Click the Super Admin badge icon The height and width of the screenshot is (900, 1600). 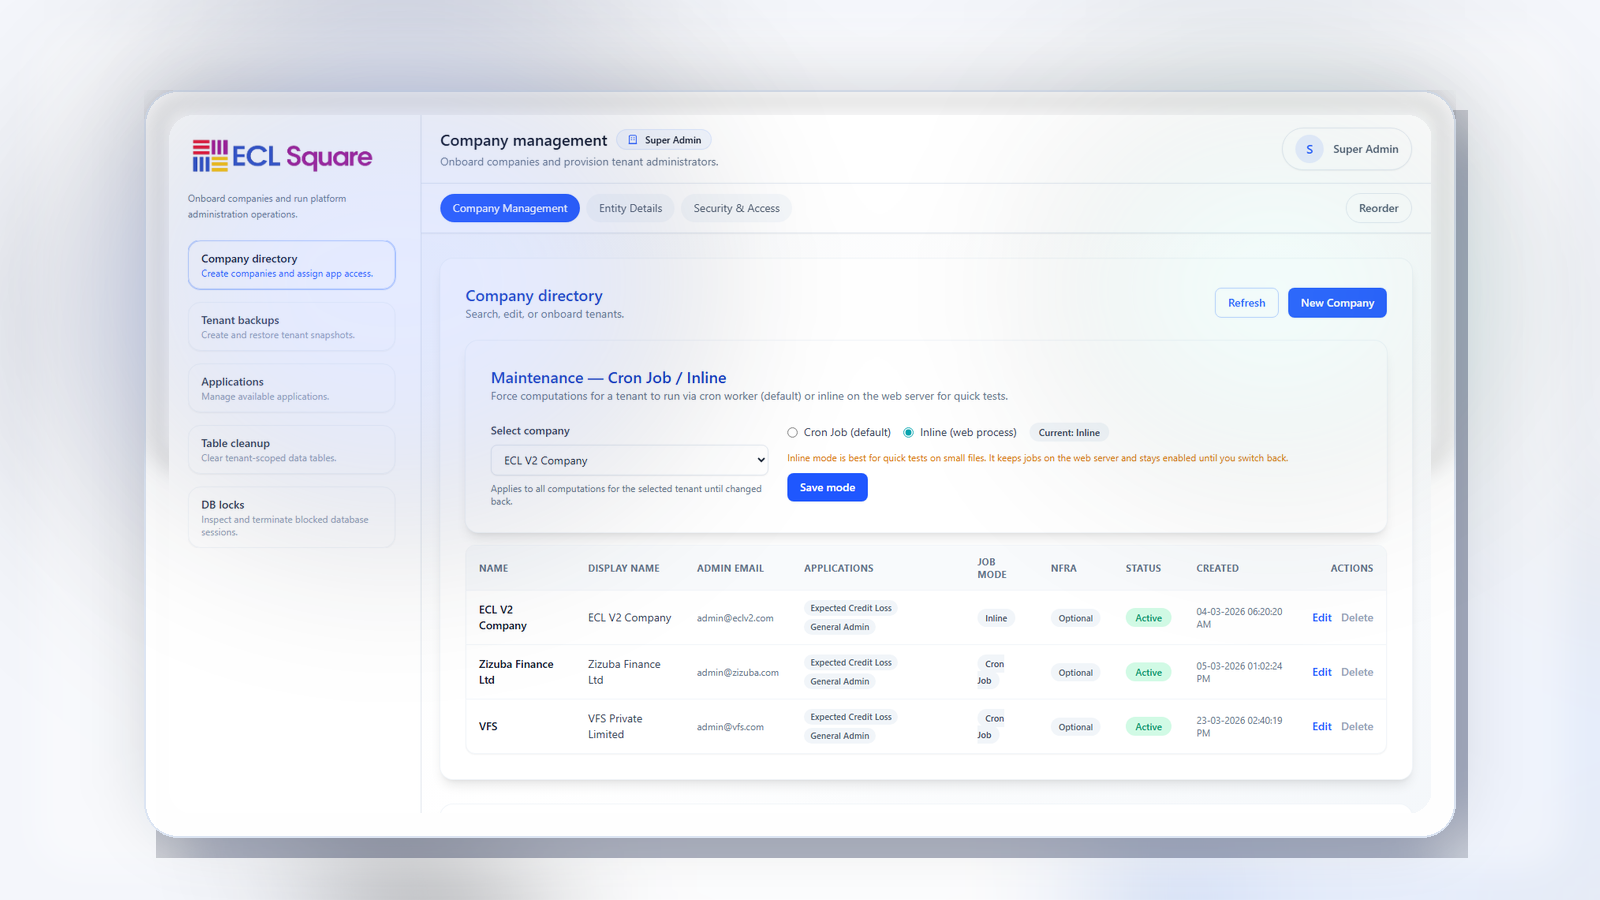click(632, 140)
